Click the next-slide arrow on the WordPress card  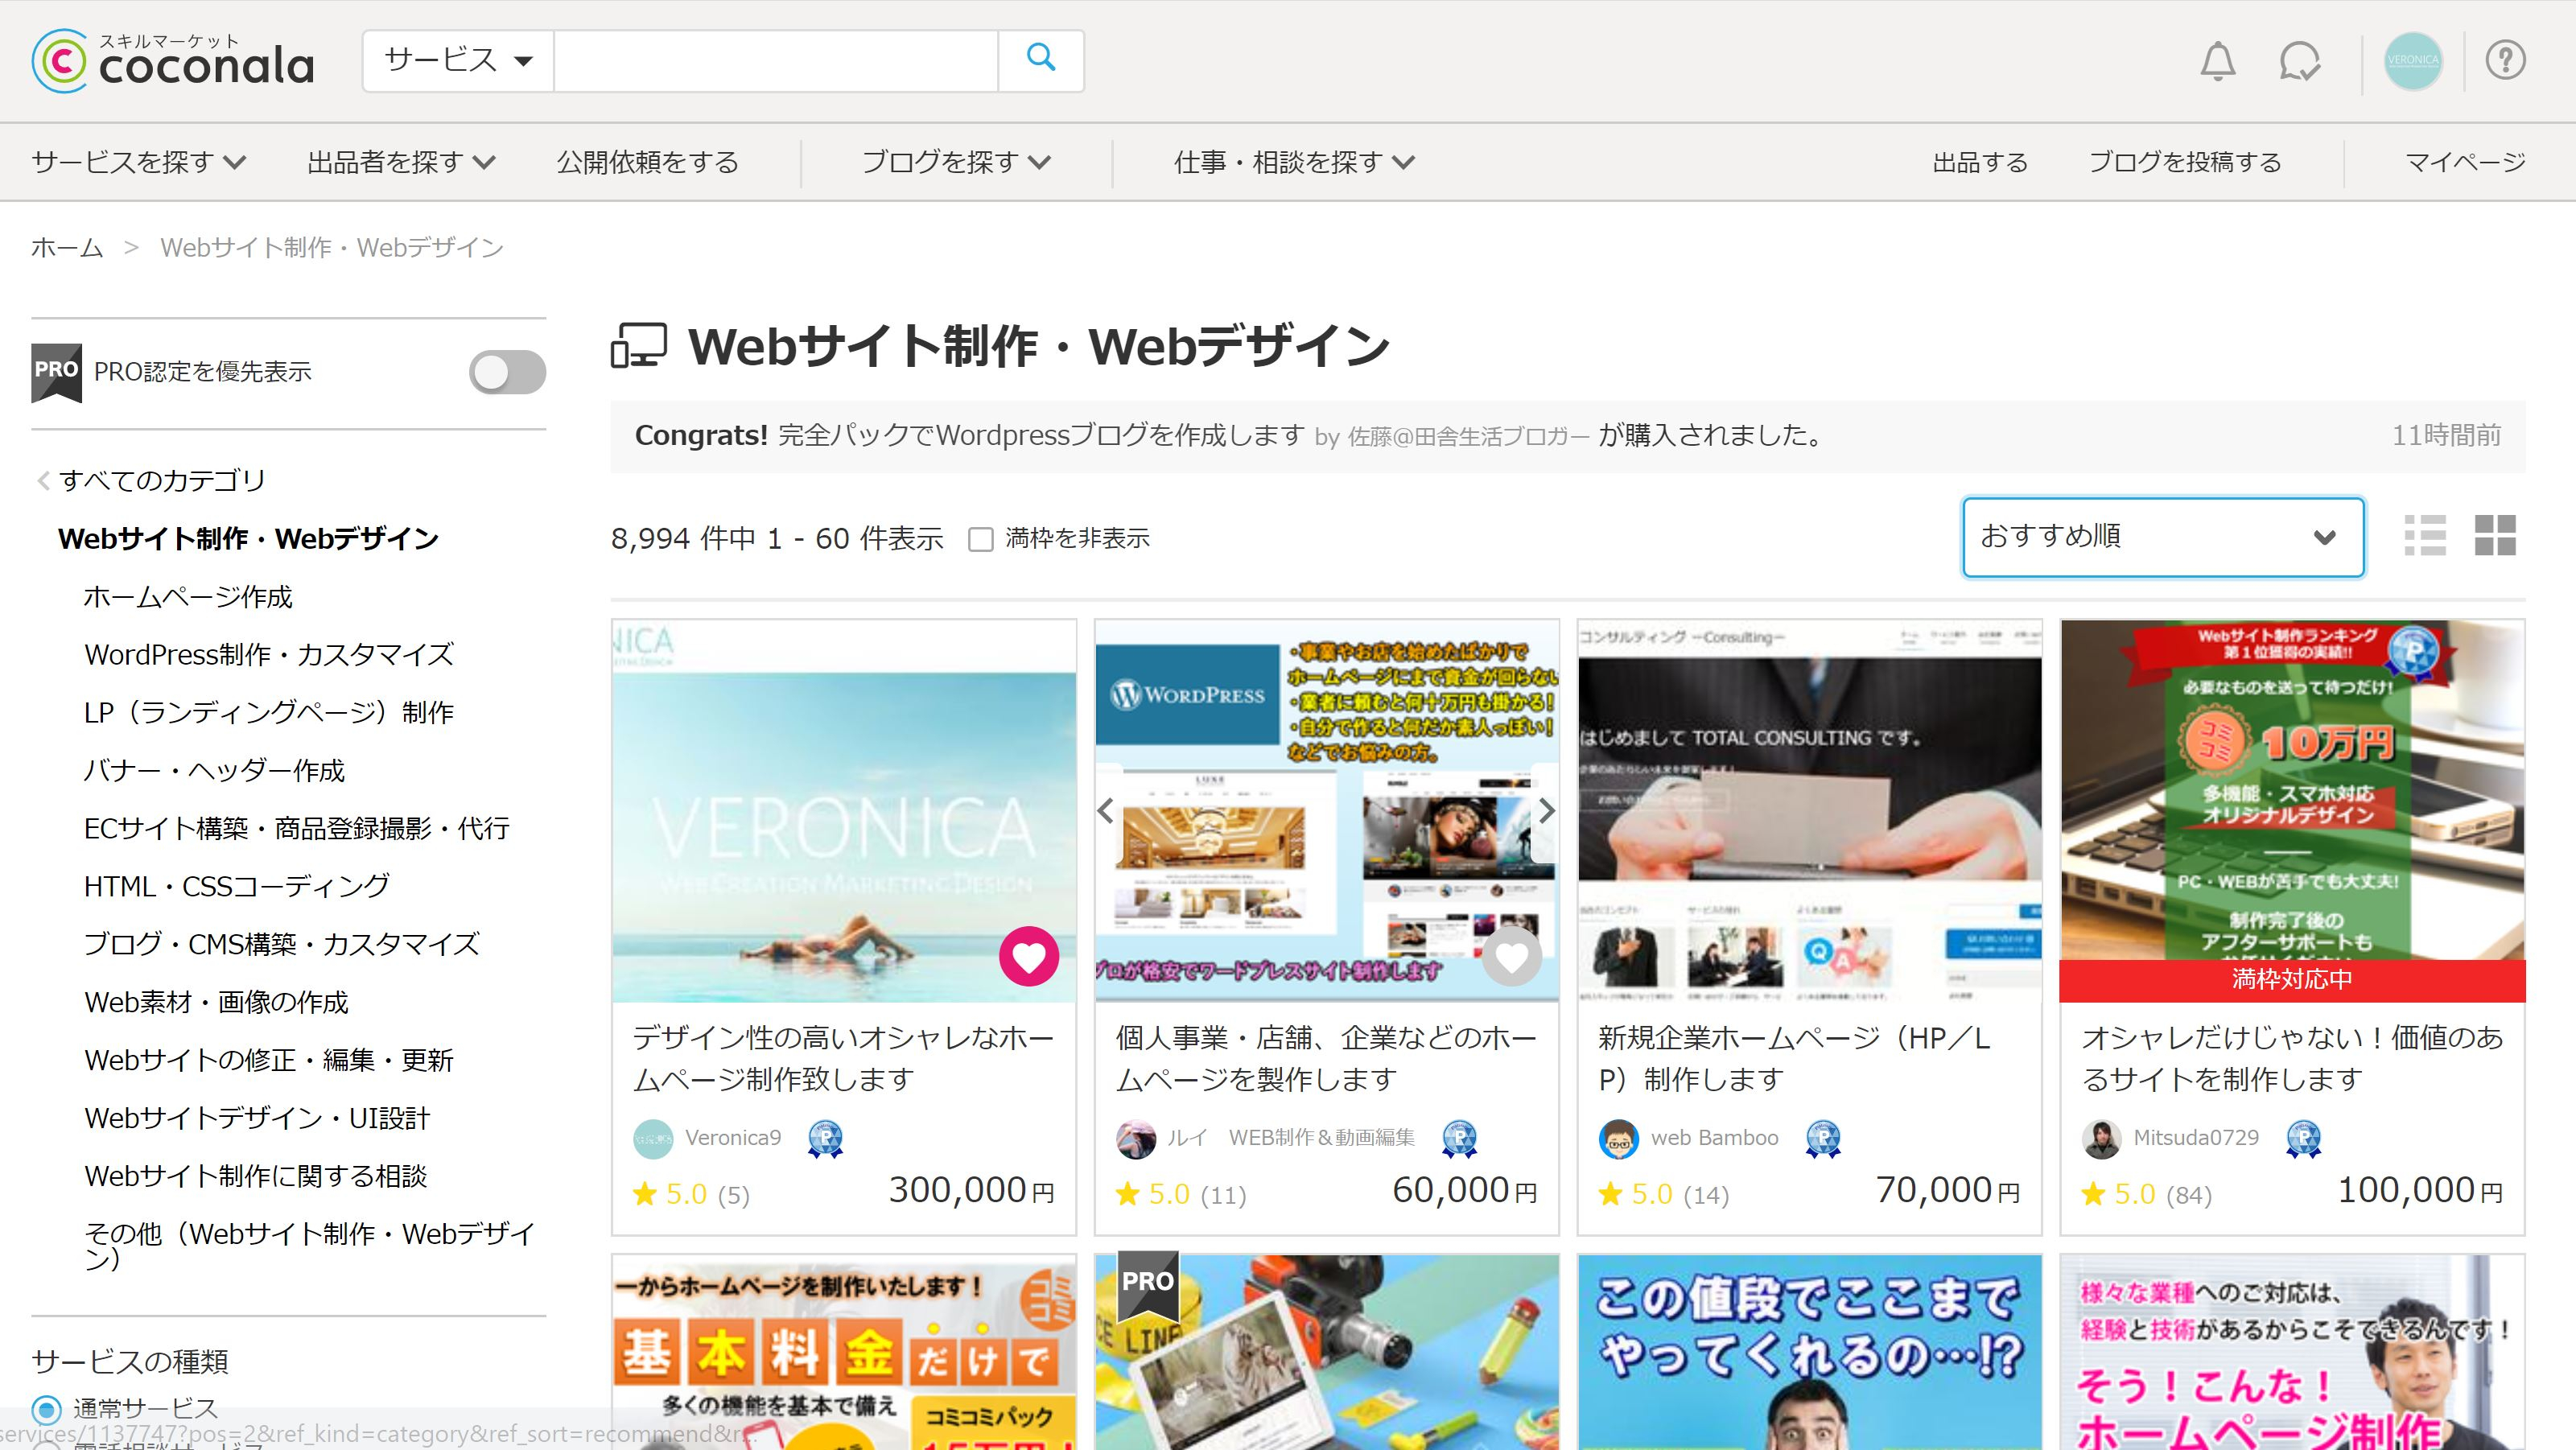click(1546, 812)
